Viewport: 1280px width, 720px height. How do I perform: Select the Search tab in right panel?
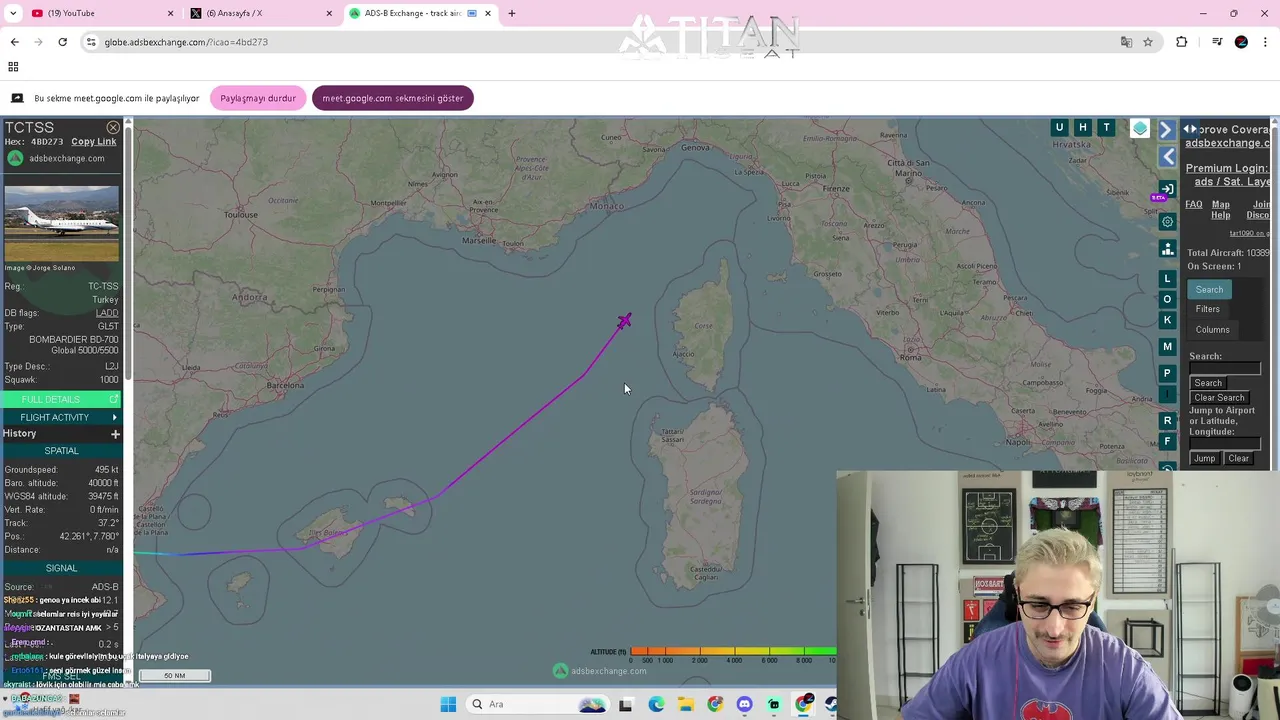point(1209,290)
